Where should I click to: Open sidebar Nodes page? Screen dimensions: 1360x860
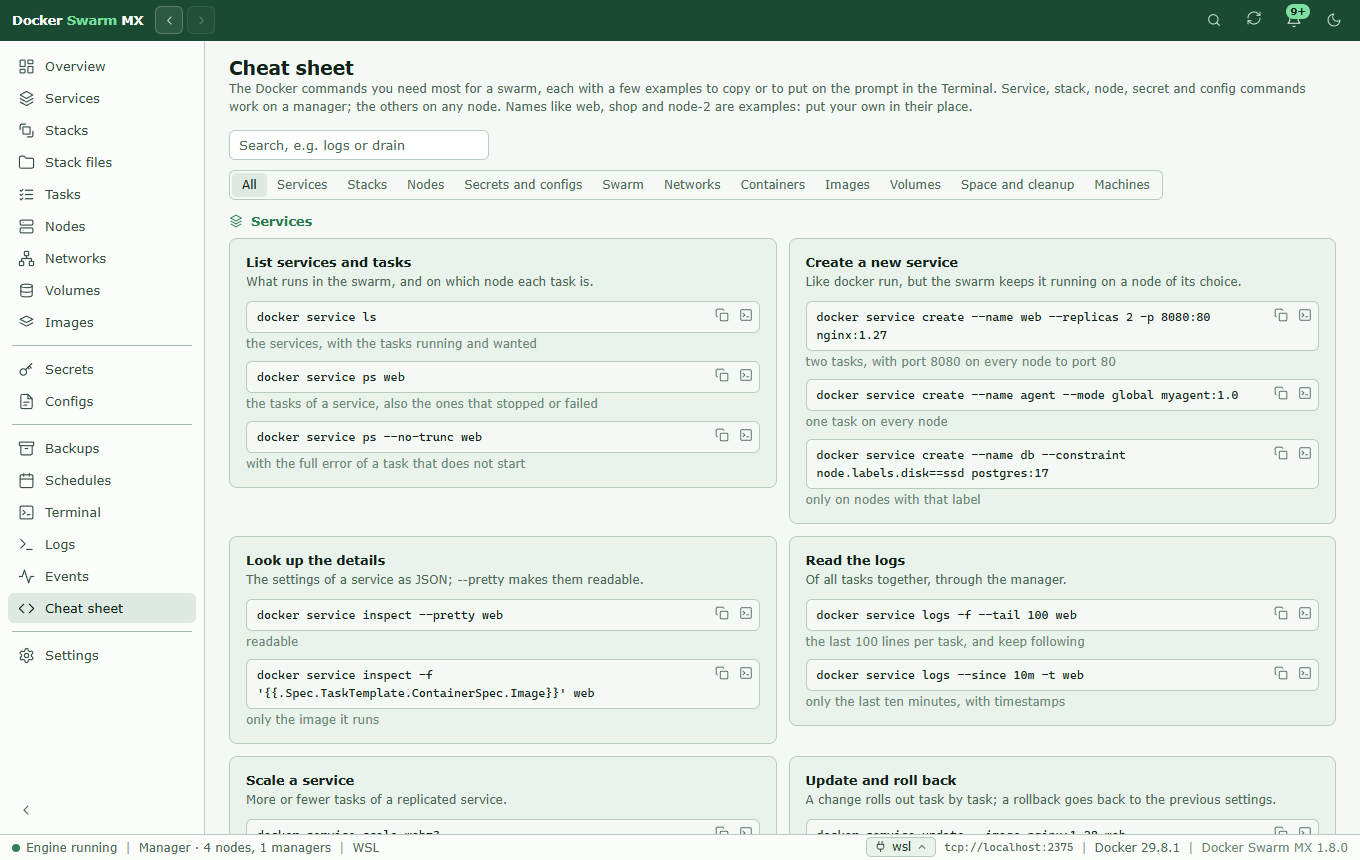(x=102, y=226)
